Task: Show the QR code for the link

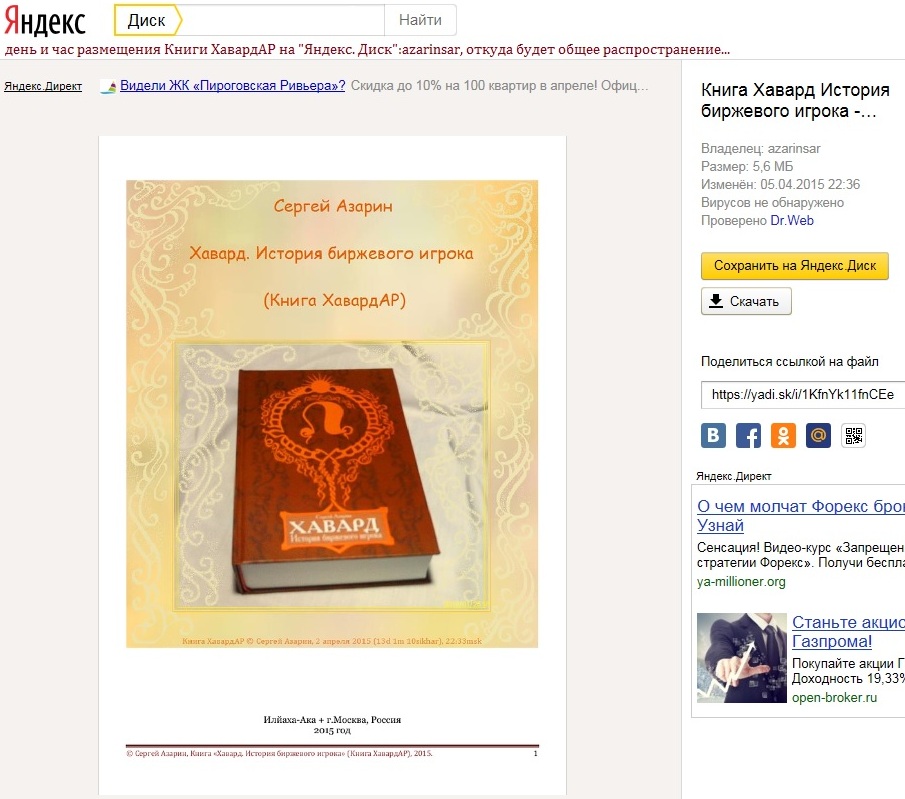Action: 853,435
